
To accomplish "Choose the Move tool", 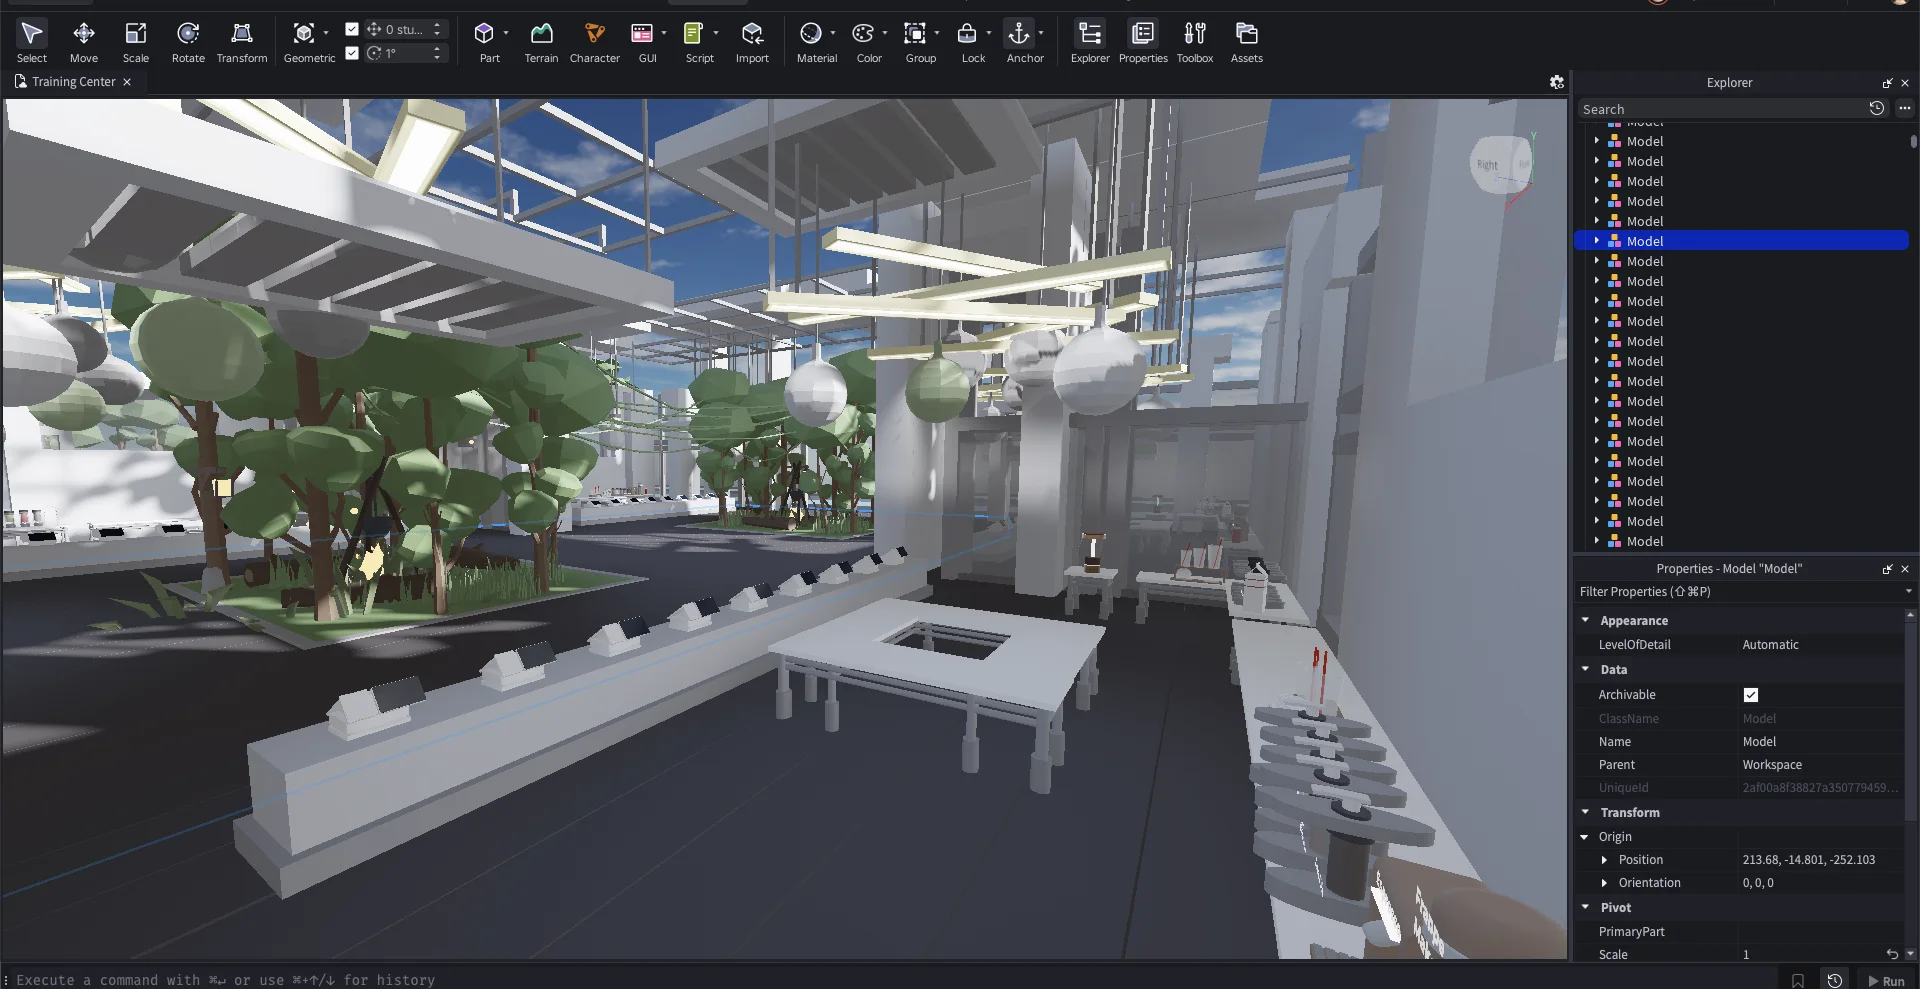I will coord(84,43).
